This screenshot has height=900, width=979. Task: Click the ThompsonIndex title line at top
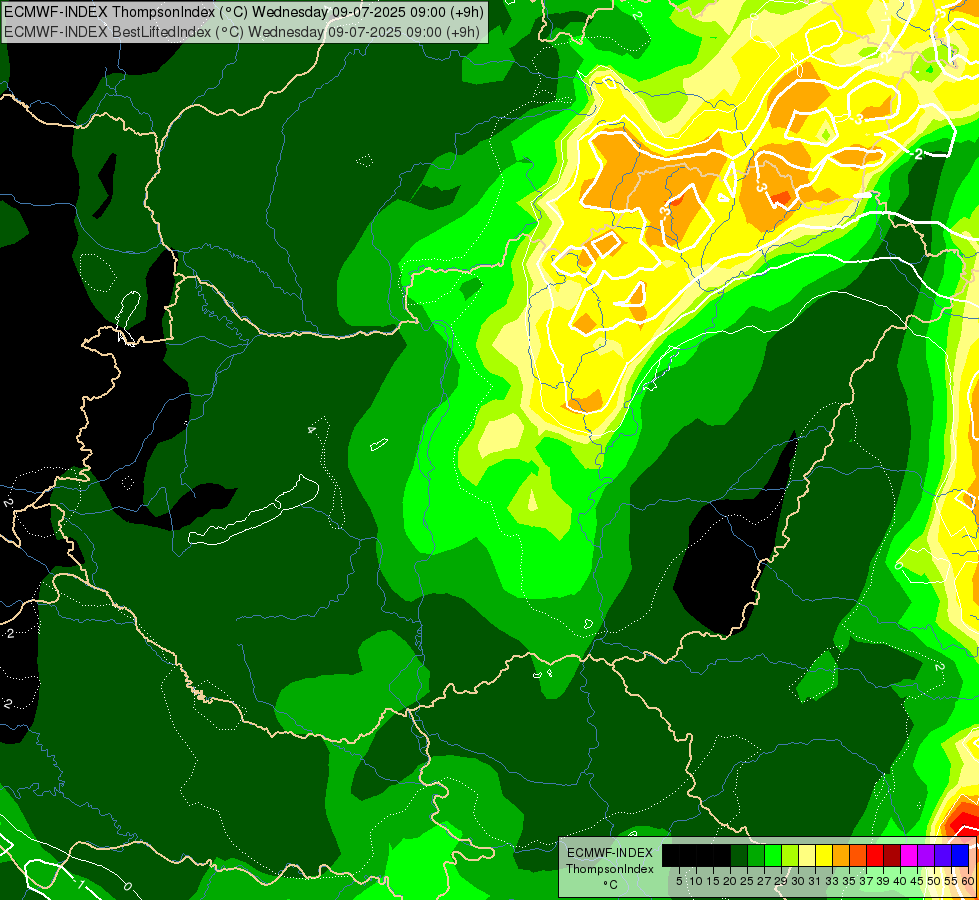point(244,11)
